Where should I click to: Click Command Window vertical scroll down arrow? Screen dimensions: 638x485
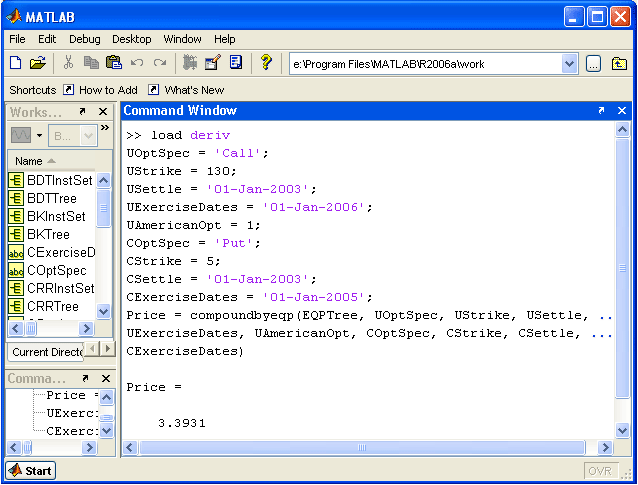(x=622, y=430)
